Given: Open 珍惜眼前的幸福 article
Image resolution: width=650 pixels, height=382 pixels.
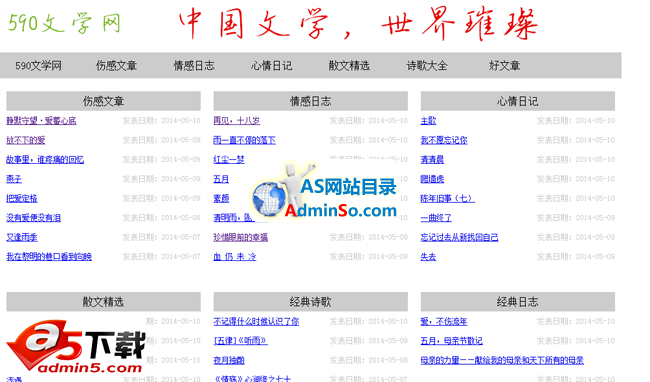Looking at the screenshot, I should coord(241,237).
